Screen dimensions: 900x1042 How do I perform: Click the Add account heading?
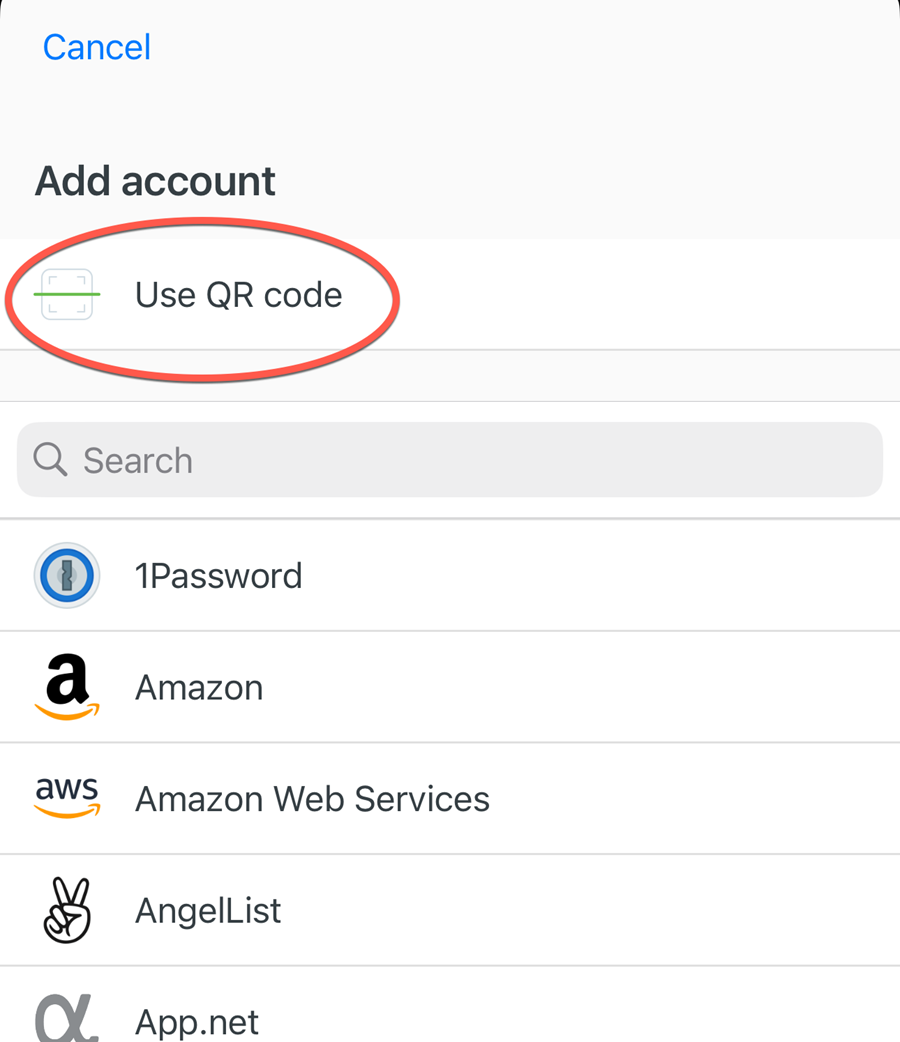click(x=155, y=181)
